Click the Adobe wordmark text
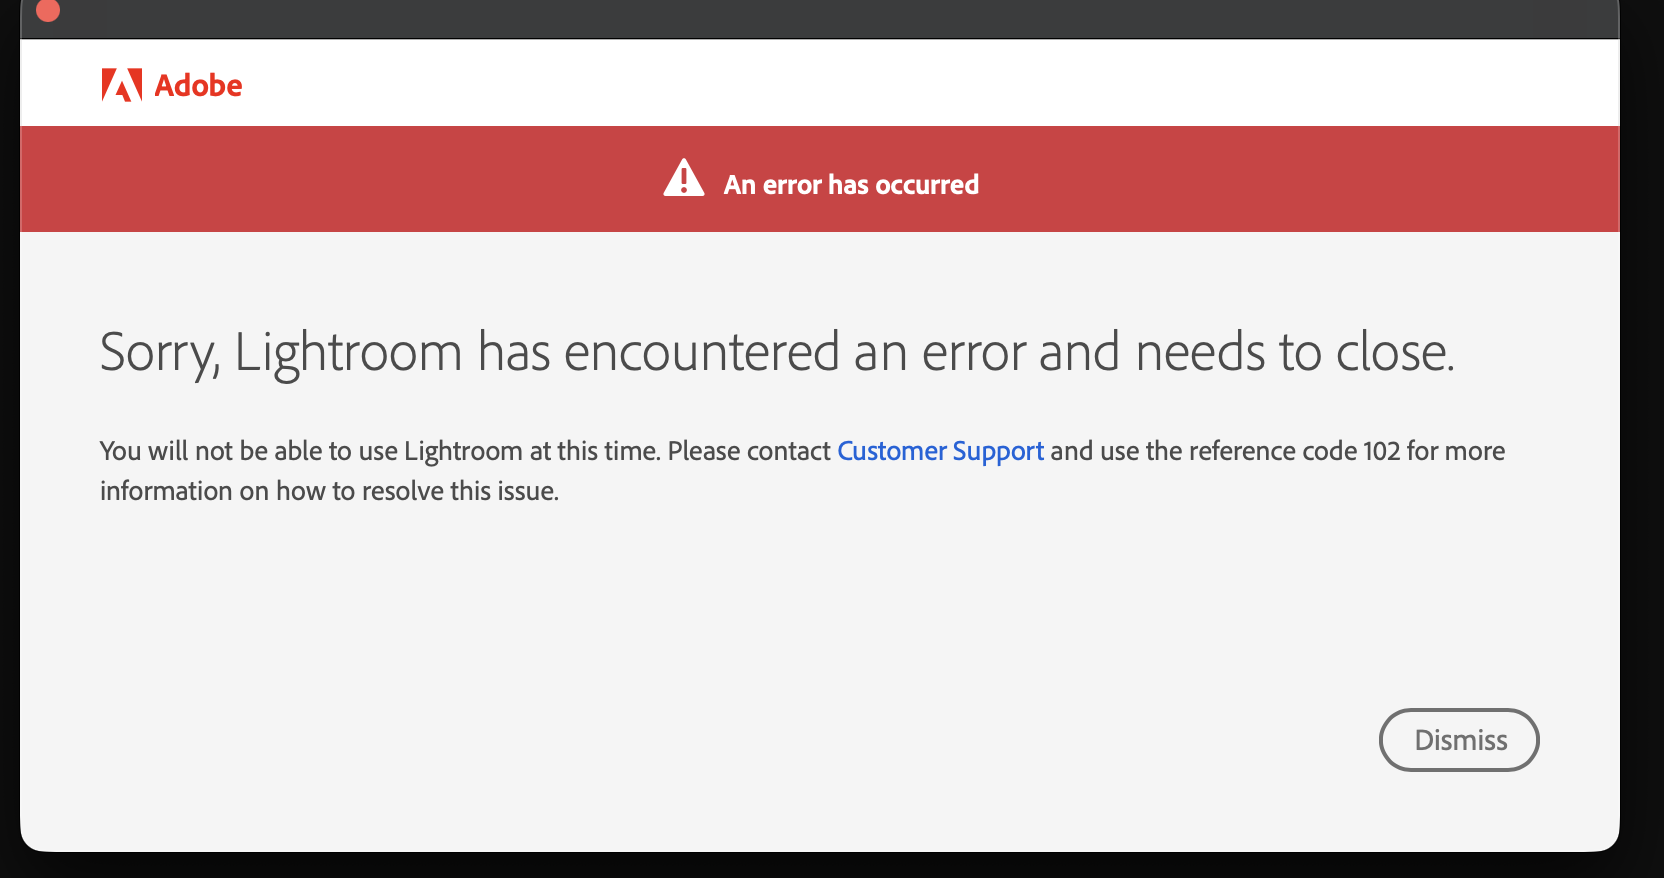The width and height of the screenshot is (1664, 878). [x=198, y=86]
